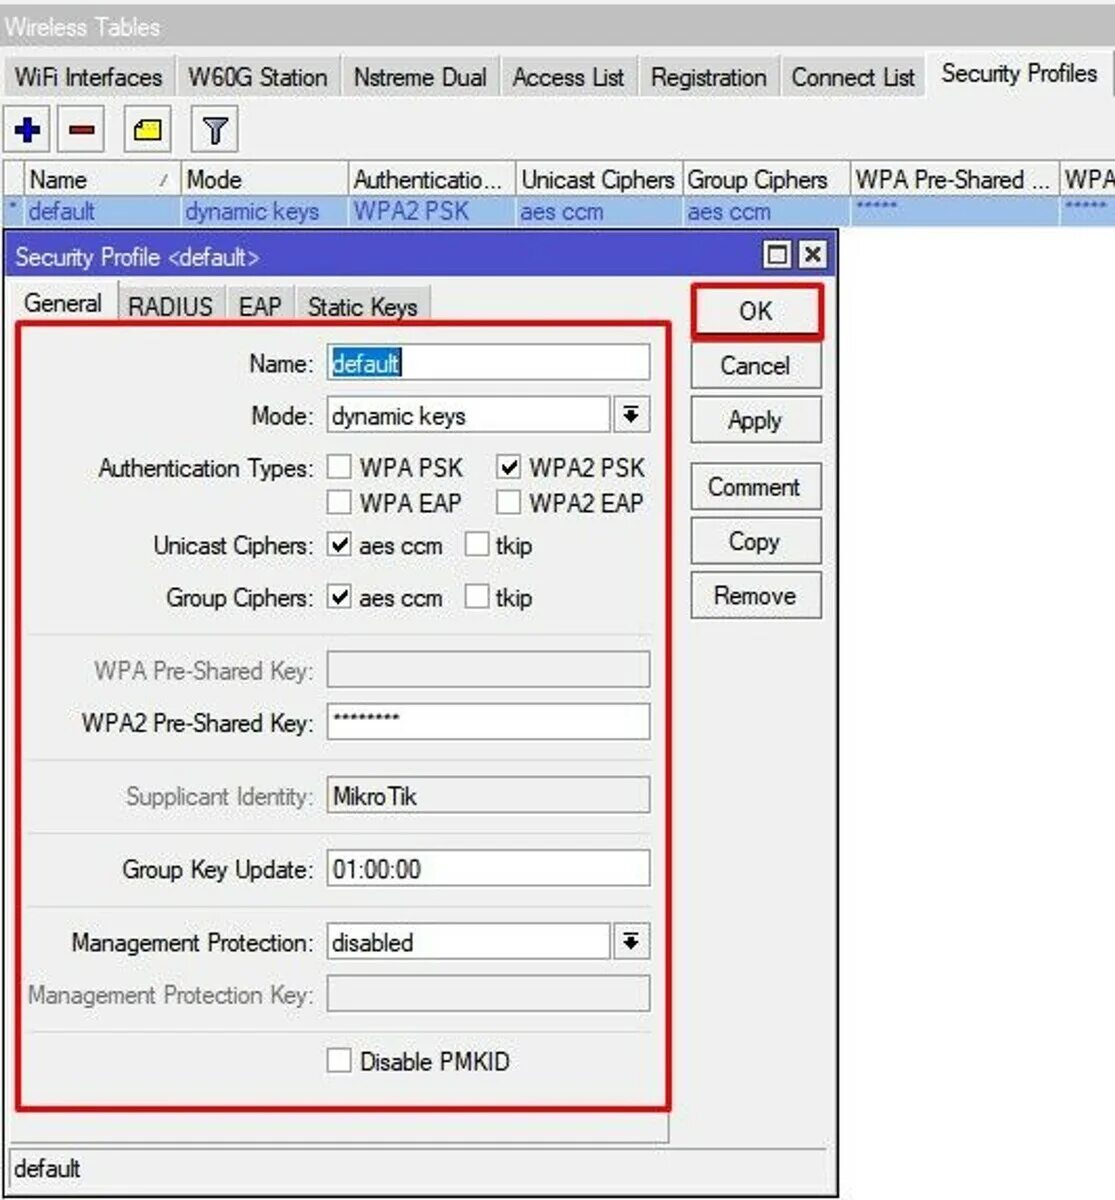This screenshot has height=1200, width=1115.
Task: Click the Apply button
Action: tap(756, 420)
